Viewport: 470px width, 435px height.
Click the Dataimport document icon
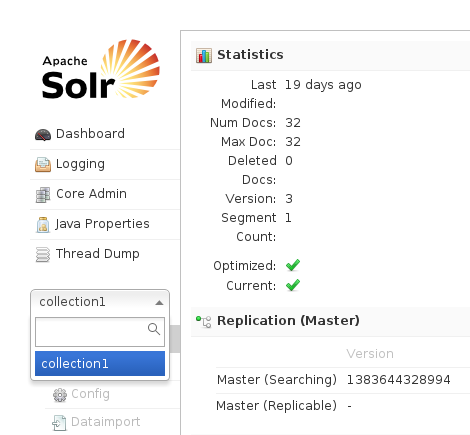click(x=59, y=423)
